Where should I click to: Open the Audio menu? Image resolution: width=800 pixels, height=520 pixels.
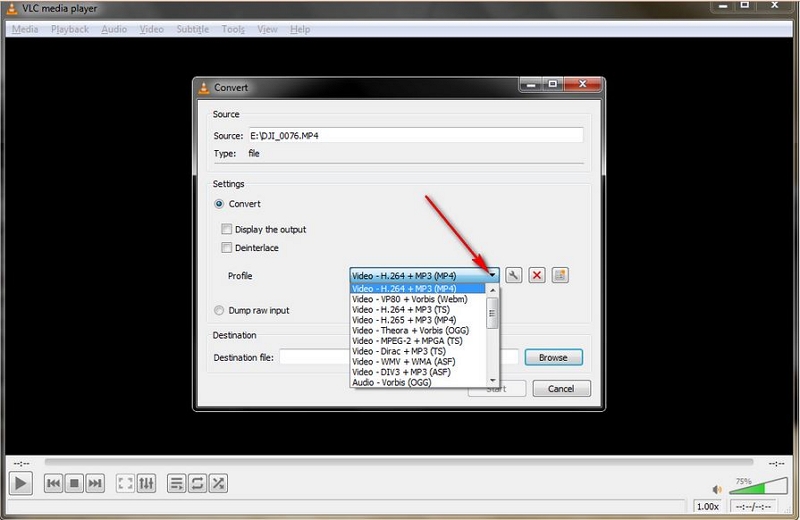point(114,29)
